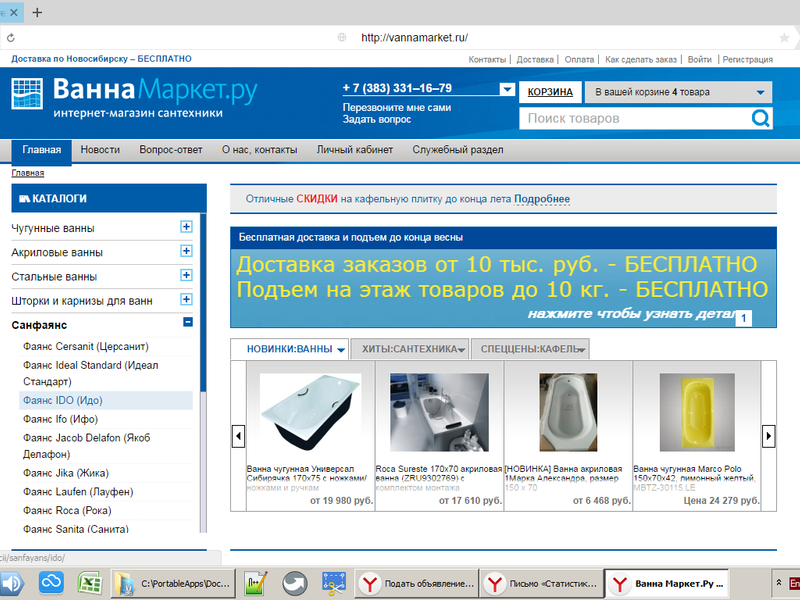Switch to PortableApps folder window in taskbar

tap(173, 583)
